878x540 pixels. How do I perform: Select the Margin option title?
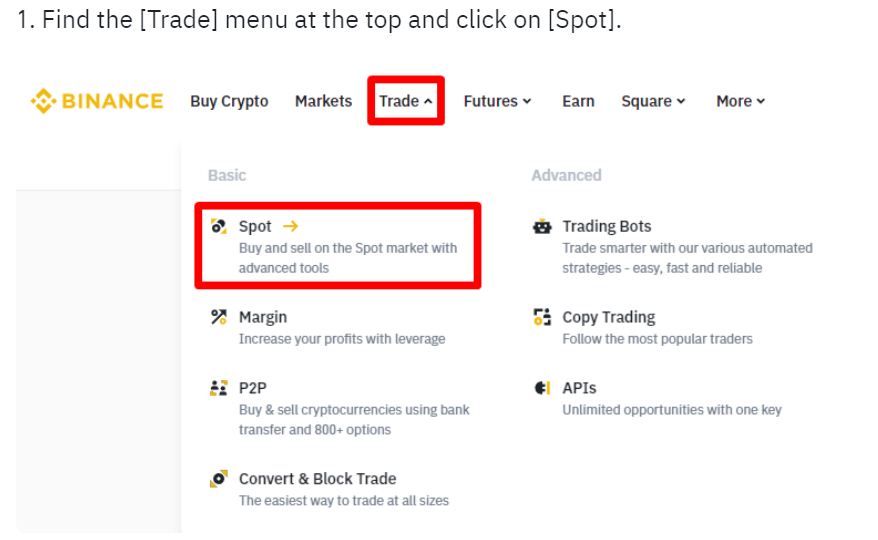click(x=263, y=317)
